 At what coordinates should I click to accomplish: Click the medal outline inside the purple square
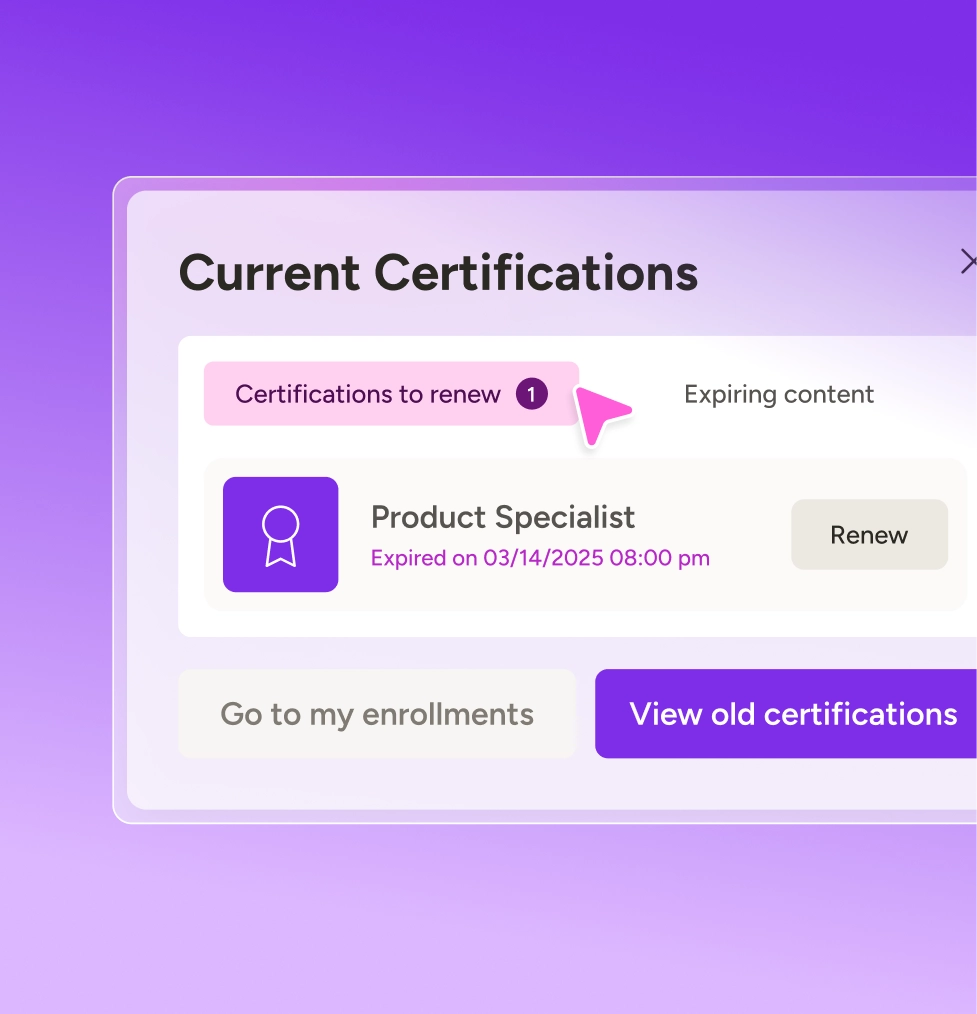click(280, 536)
